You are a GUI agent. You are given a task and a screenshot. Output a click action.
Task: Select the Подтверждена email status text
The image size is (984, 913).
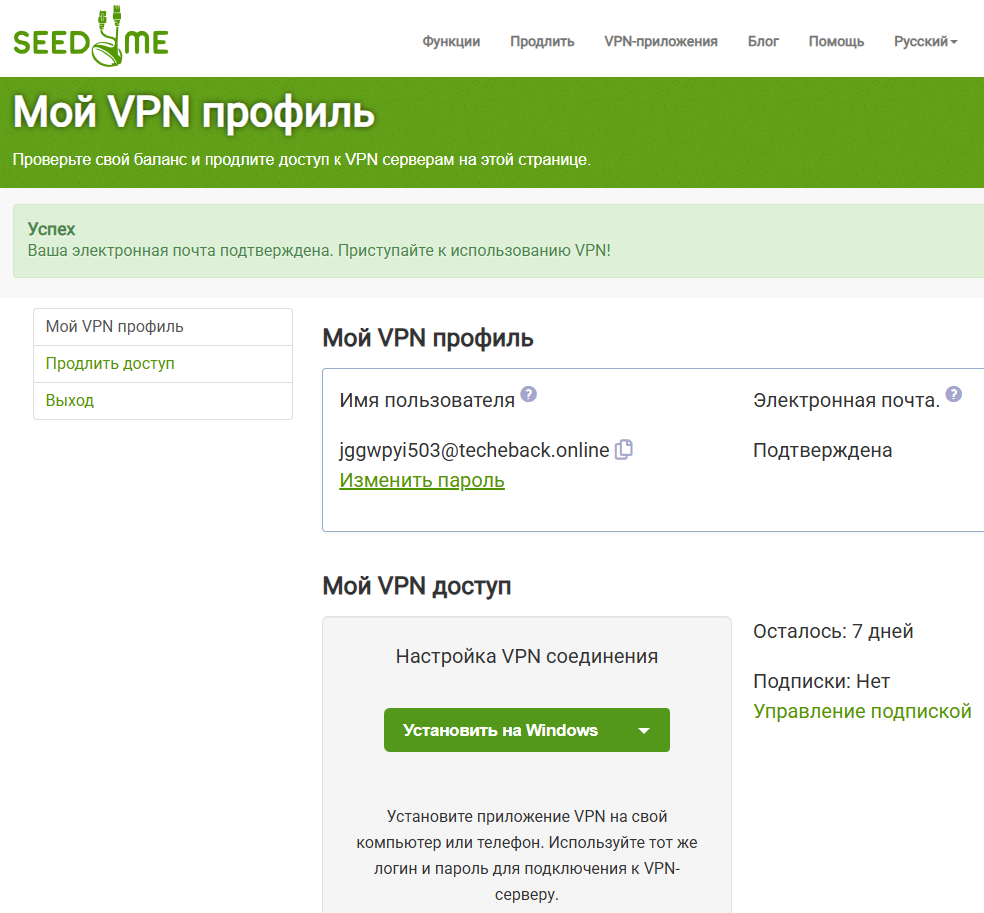pos(822,451)
